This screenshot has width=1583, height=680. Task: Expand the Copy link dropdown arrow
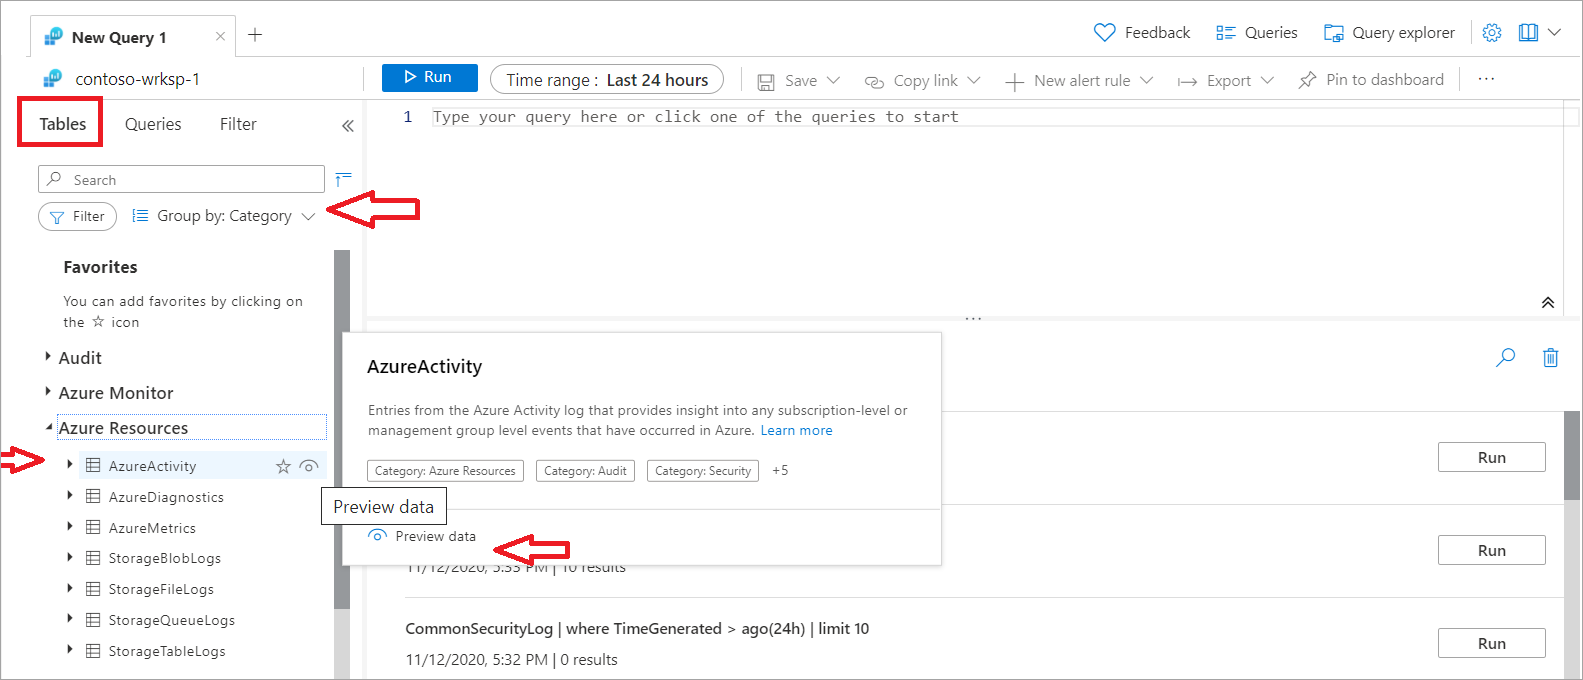[x=973, y=80]
